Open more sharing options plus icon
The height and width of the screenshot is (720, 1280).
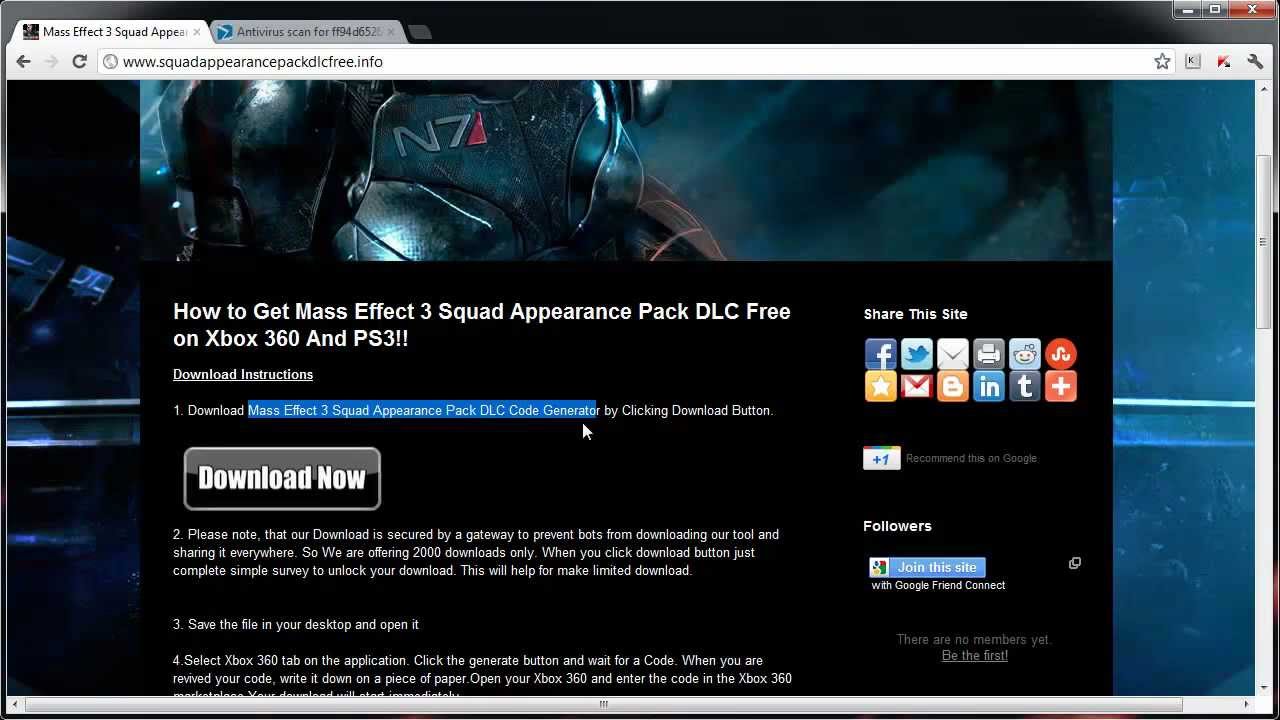1061,386
